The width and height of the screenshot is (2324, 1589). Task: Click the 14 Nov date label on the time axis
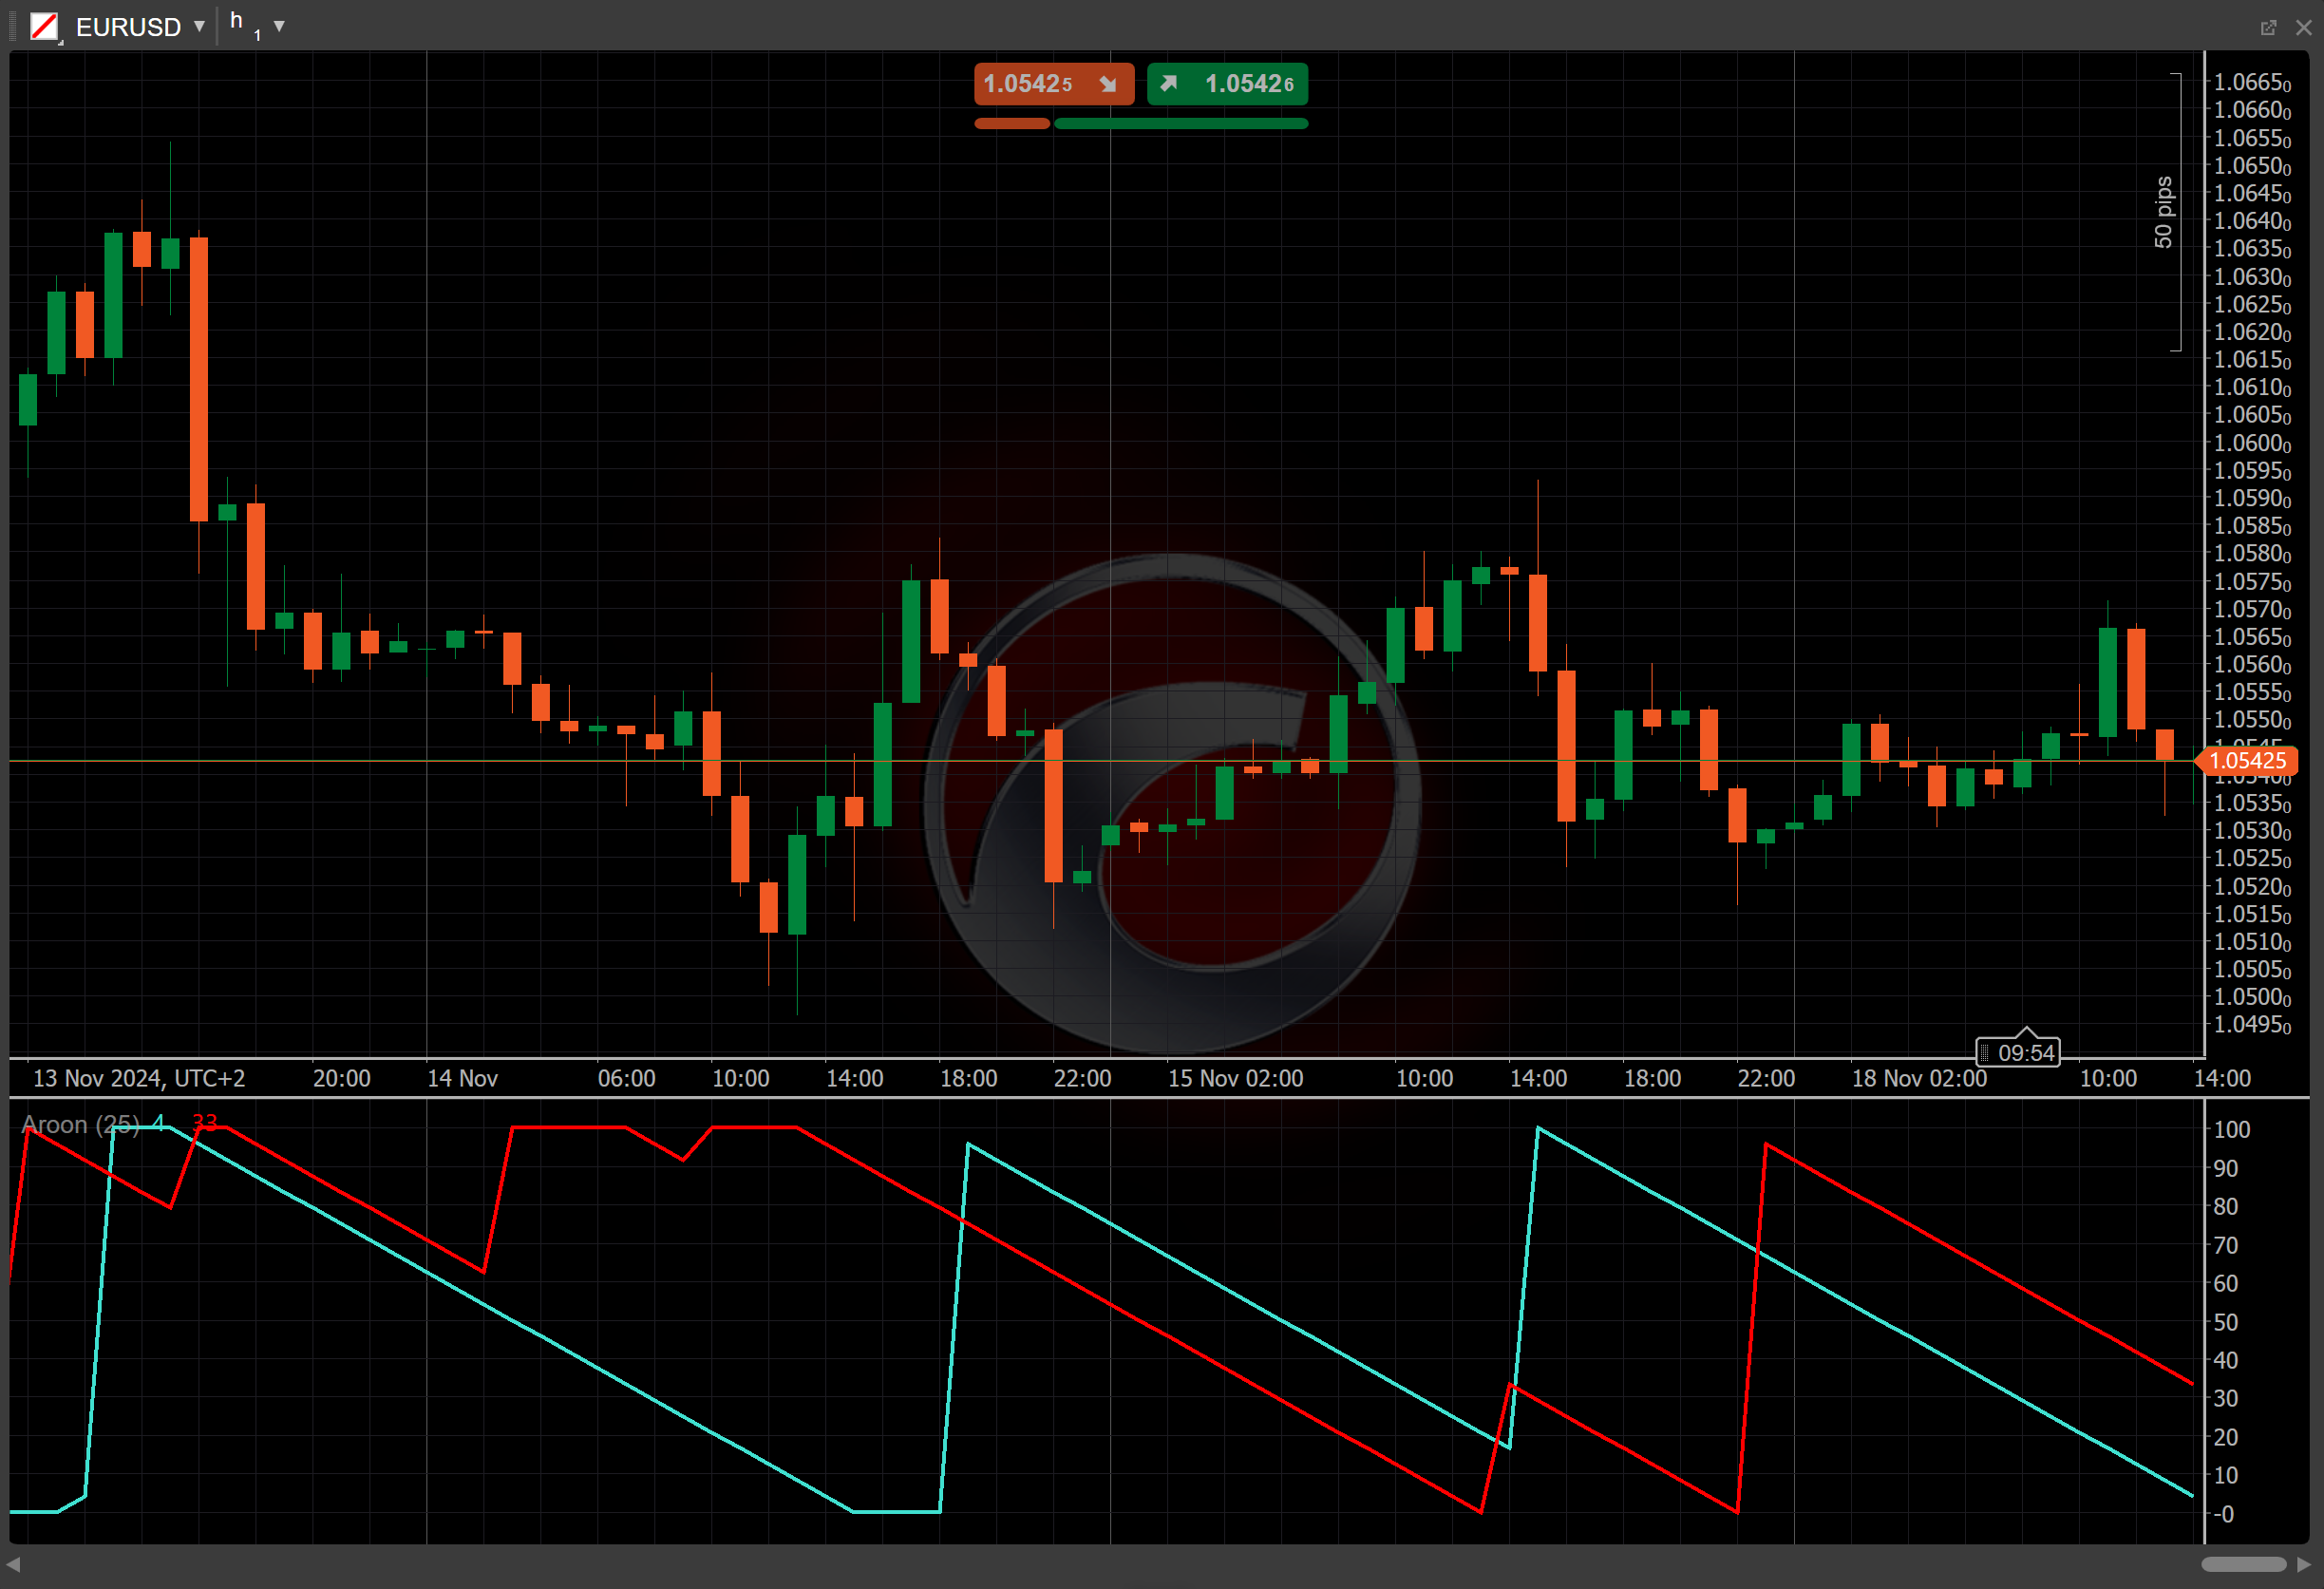pyautogui.click(x=462, y=1078)
